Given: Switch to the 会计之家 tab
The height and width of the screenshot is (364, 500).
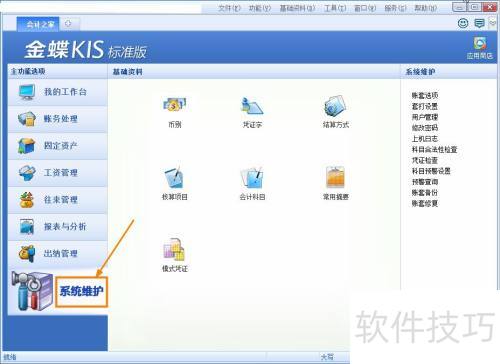Looking at the screenshot, I should (x=38, y=24).
